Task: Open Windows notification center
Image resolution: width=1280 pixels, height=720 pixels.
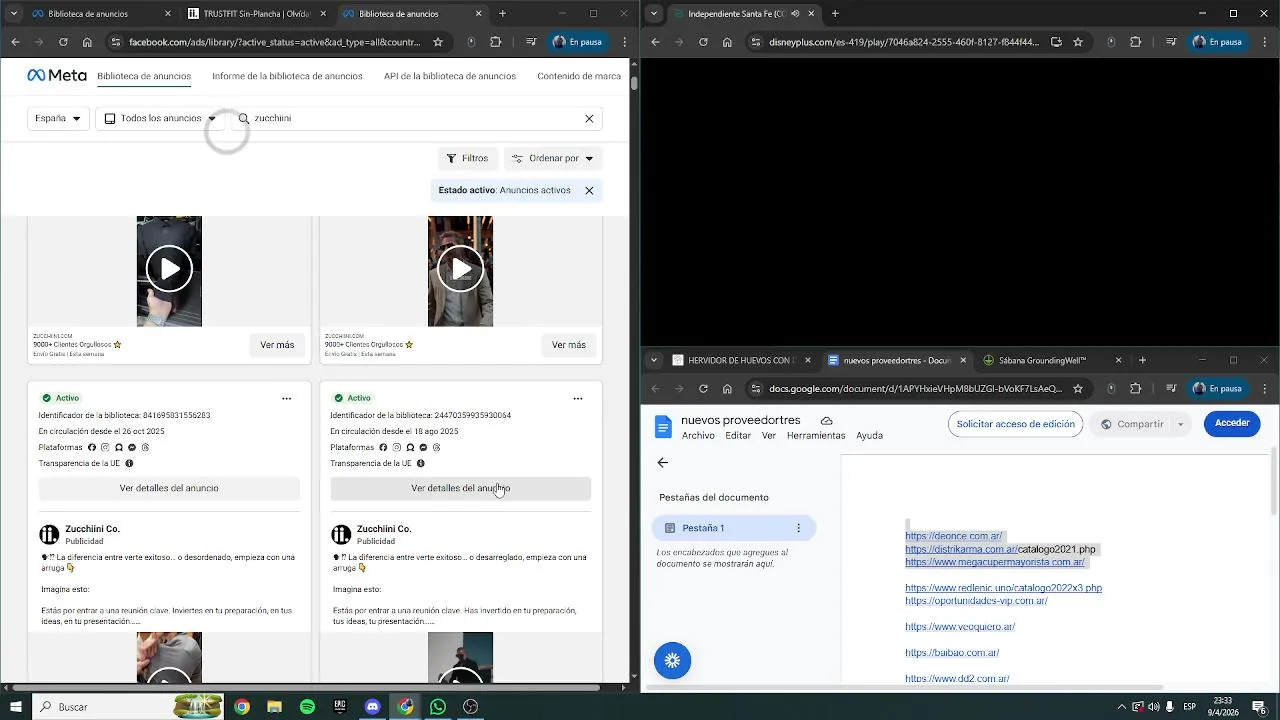Action: pyautogui.click(x=1259, y=707)
